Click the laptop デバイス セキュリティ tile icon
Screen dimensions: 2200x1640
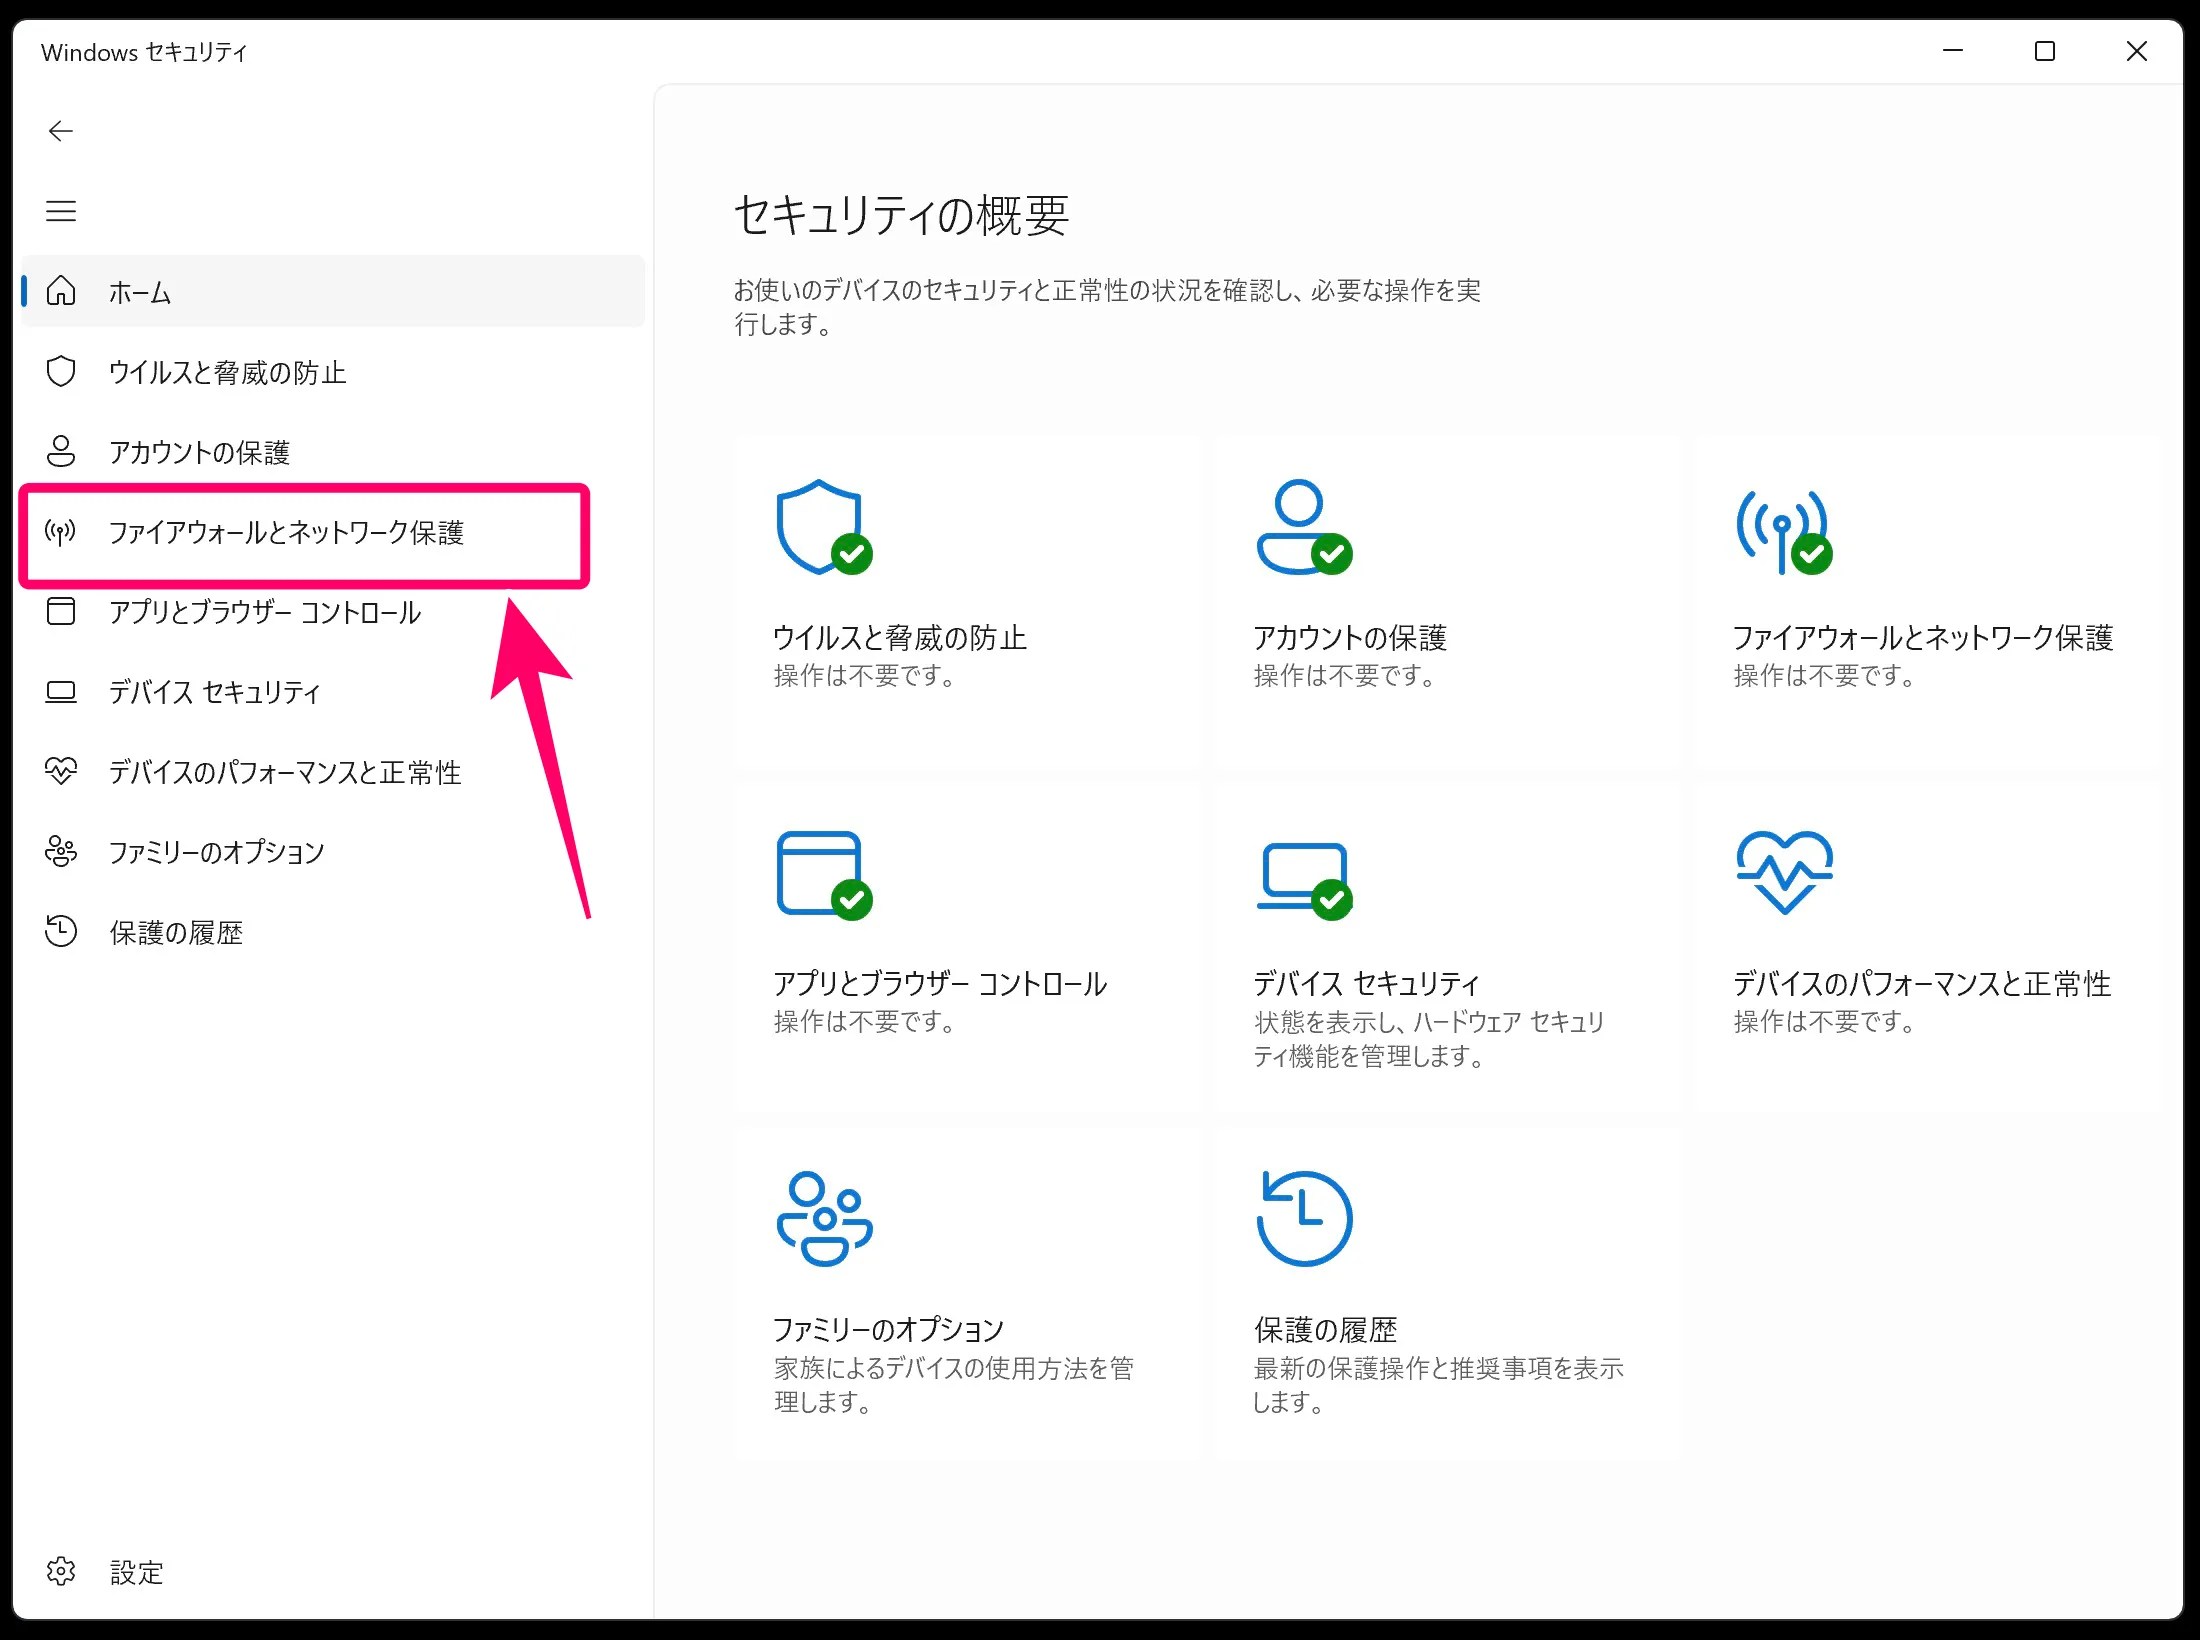pos(1303,874)
